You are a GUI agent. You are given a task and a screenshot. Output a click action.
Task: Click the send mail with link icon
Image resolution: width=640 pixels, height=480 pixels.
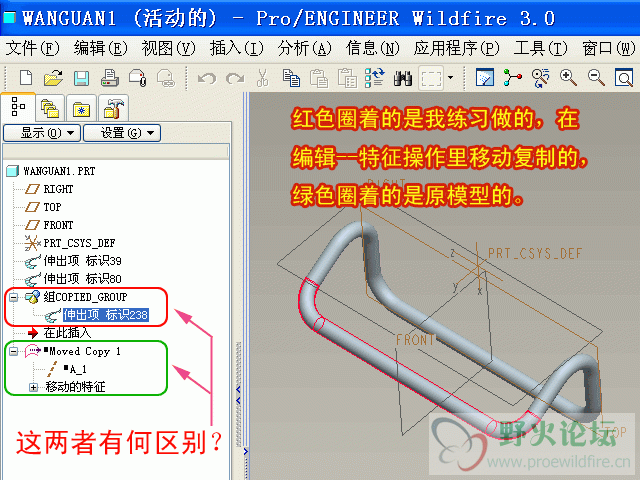(x=166, y=78)
